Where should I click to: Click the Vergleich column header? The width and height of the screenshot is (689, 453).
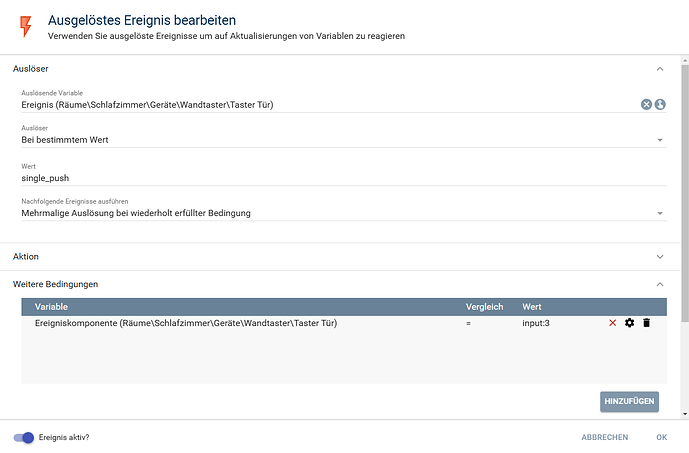(x=484, y=306)
